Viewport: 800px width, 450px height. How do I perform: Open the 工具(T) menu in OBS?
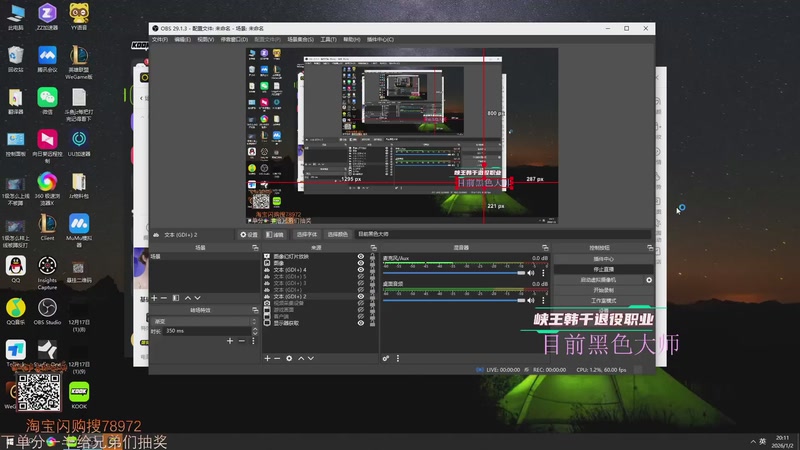[x=328, y=39]
